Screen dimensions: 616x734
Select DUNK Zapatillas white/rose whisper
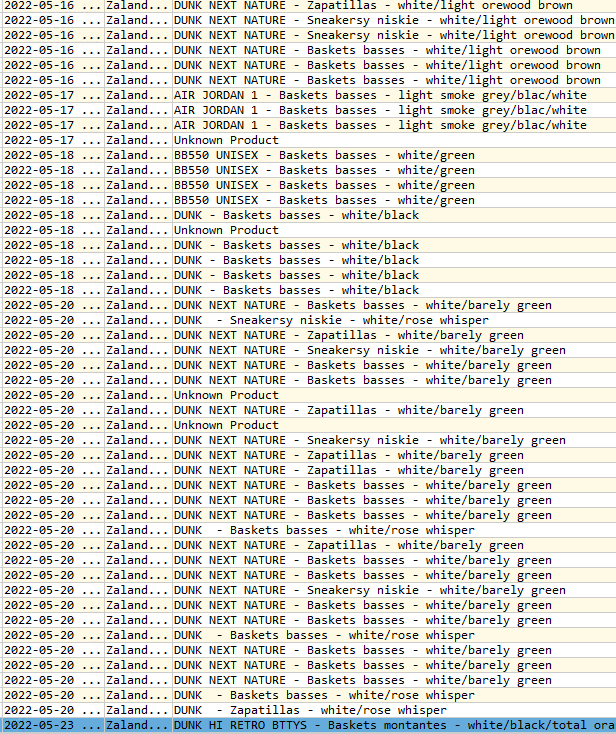[394, 710]
